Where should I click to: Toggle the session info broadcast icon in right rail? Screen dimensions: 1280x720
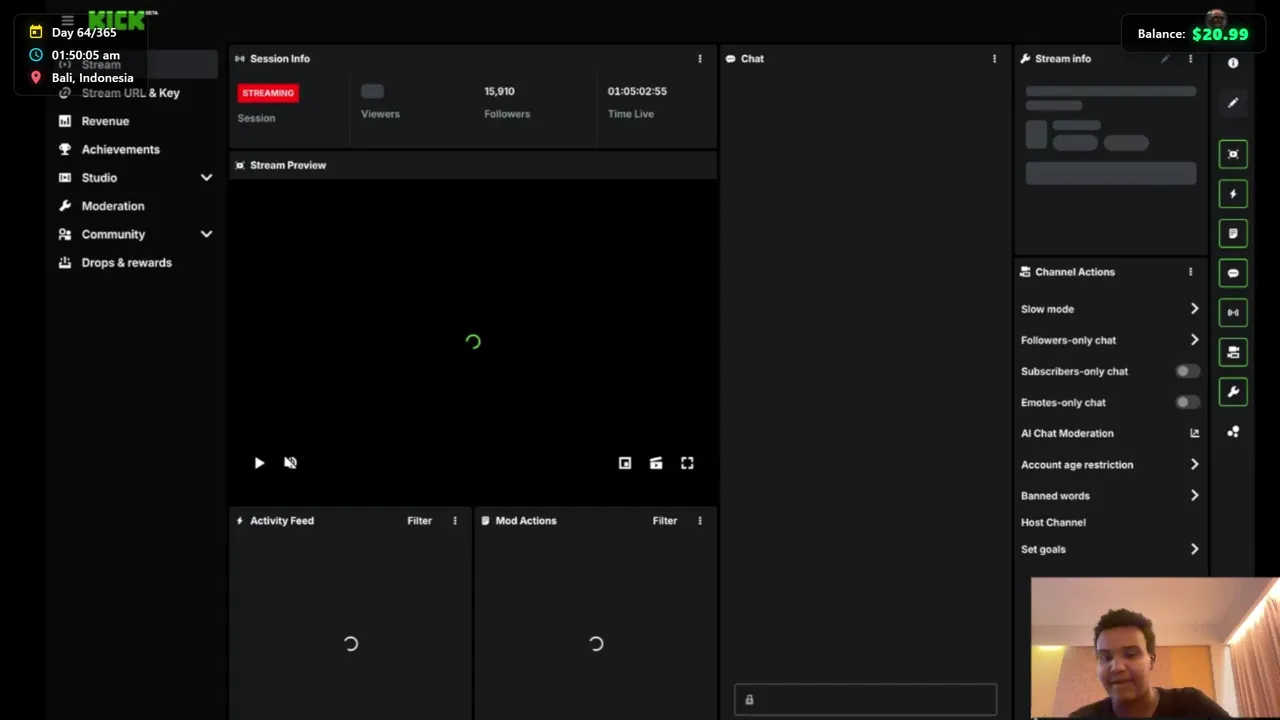pos(1233,312)
